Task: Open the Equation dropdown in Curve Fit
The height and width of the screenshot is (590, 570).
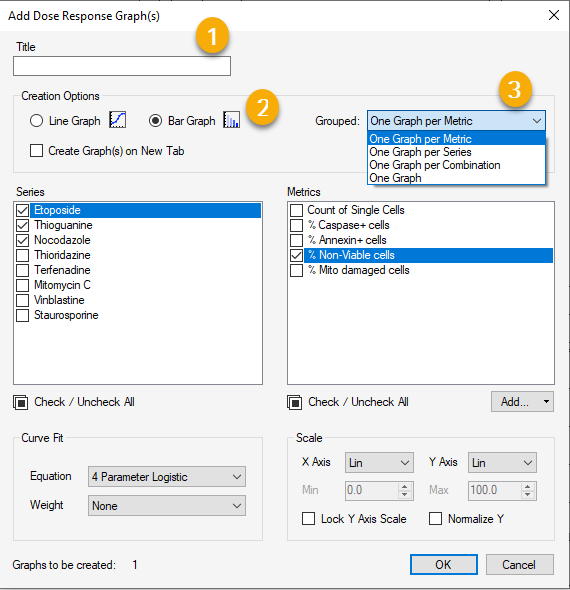Action: point(167,477)
